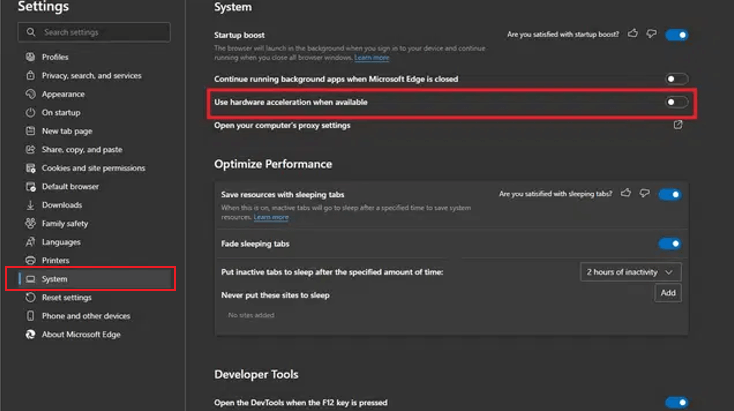The width and height of the screenshot is (734, 411).
Task: Open Privacy, search, and services settings
Action: tap(91, 76)
